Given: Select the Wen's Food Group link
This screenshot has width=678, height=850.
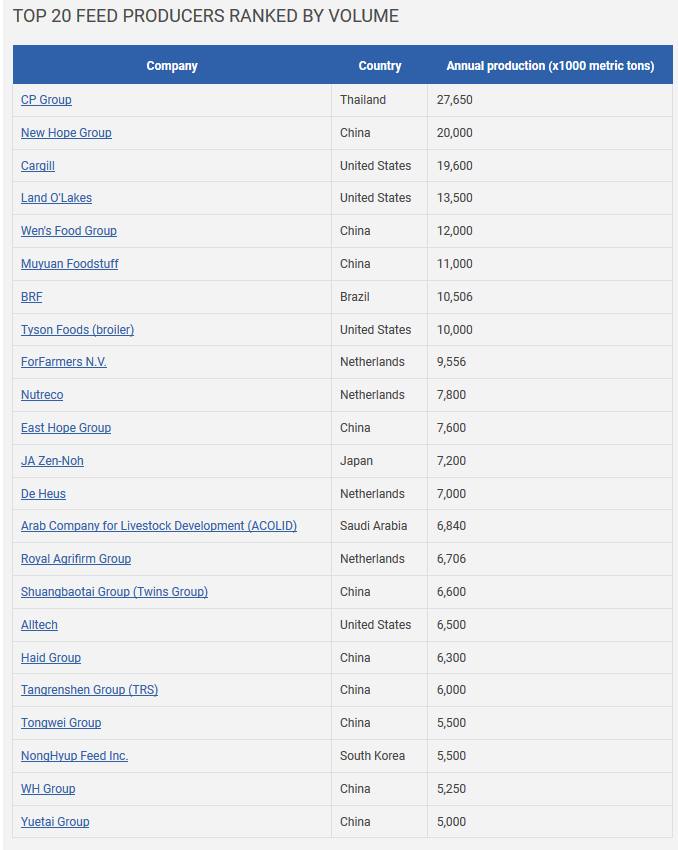Looking at the screenshot, I should [x=69, y=231].
